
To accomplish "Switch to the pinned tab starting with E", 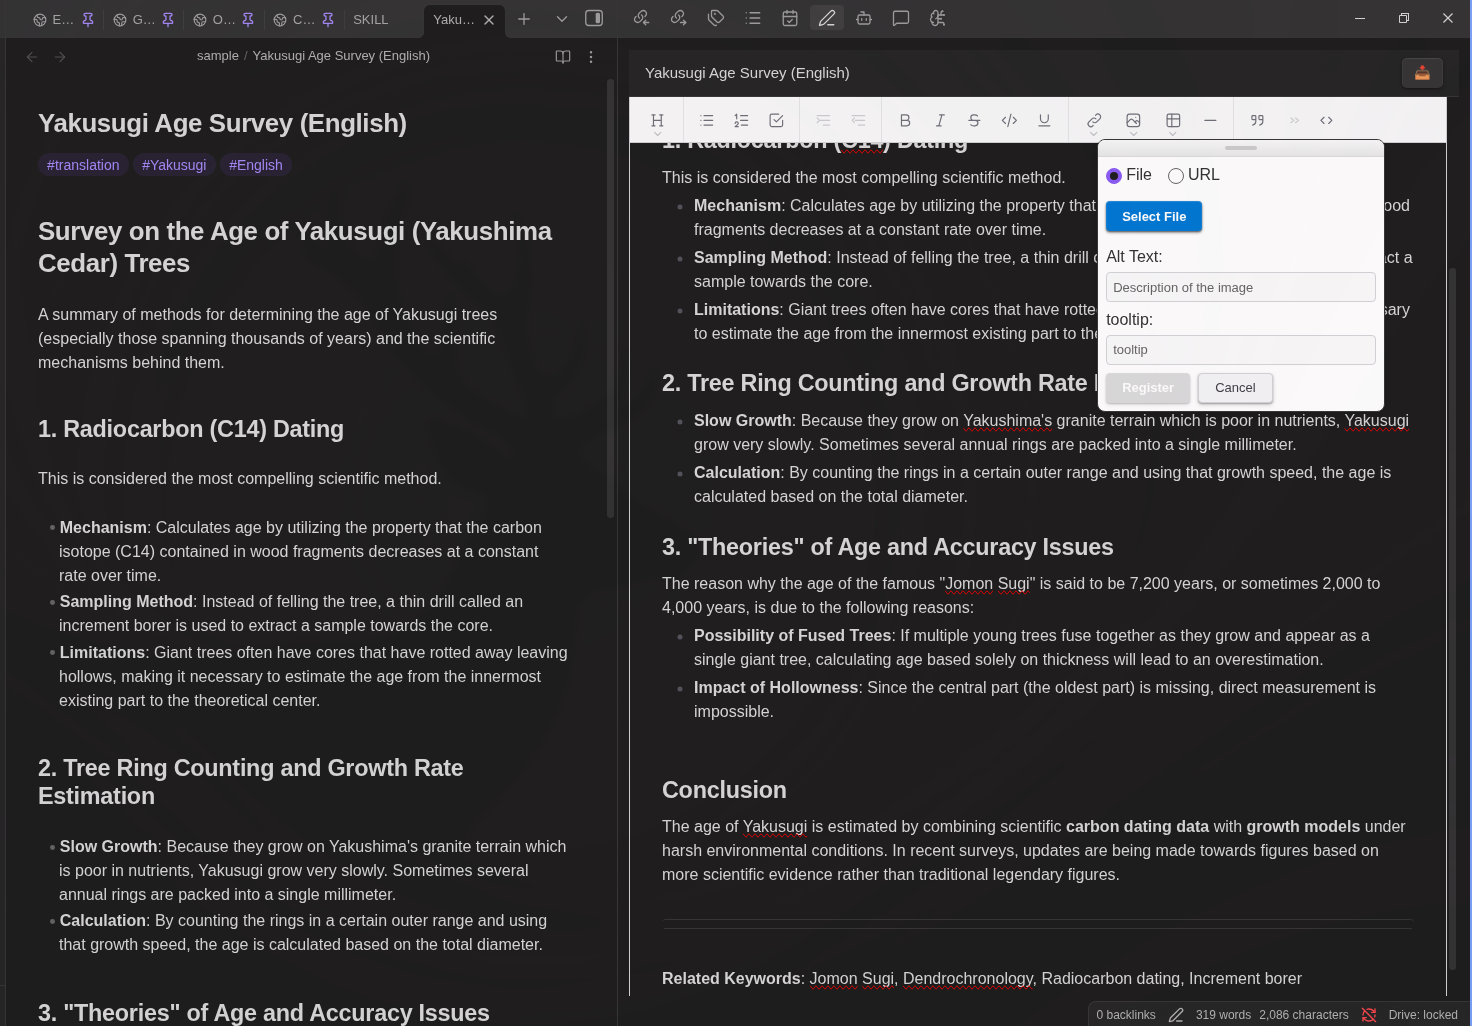I will [64, 19].
